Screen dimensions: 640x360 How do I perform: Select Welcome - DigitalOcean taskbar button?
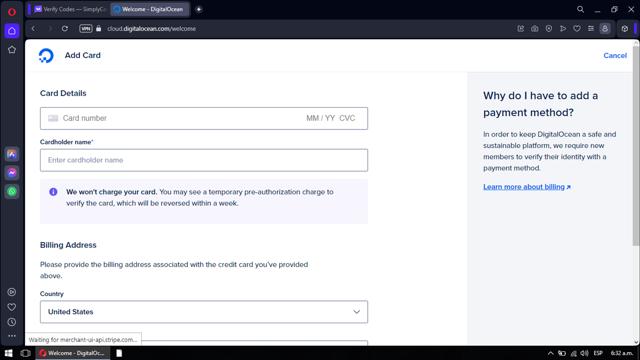[x=73, y=353]
